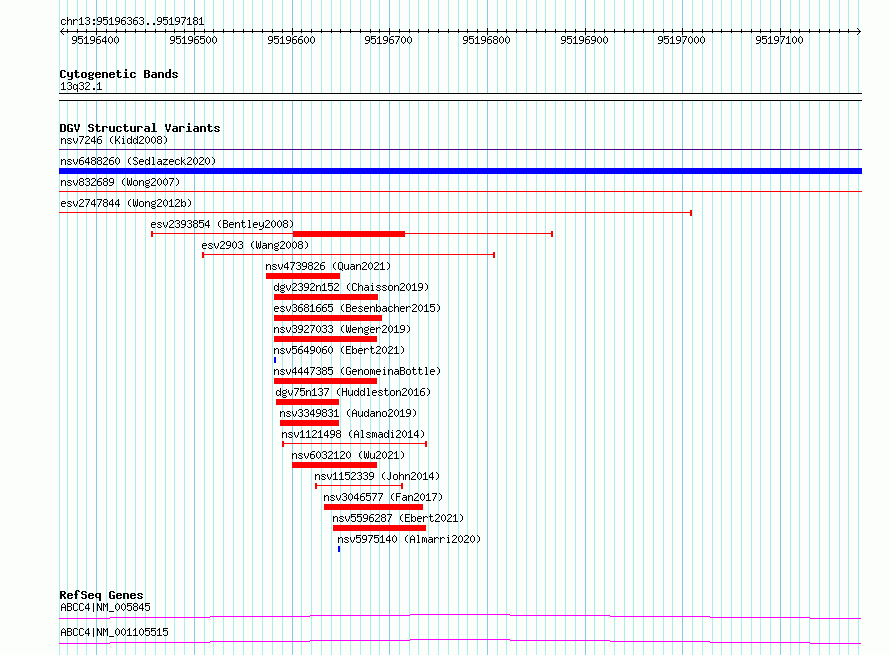
Task: Click the 95196600 ruler tick label
Action: coord(291,40)
